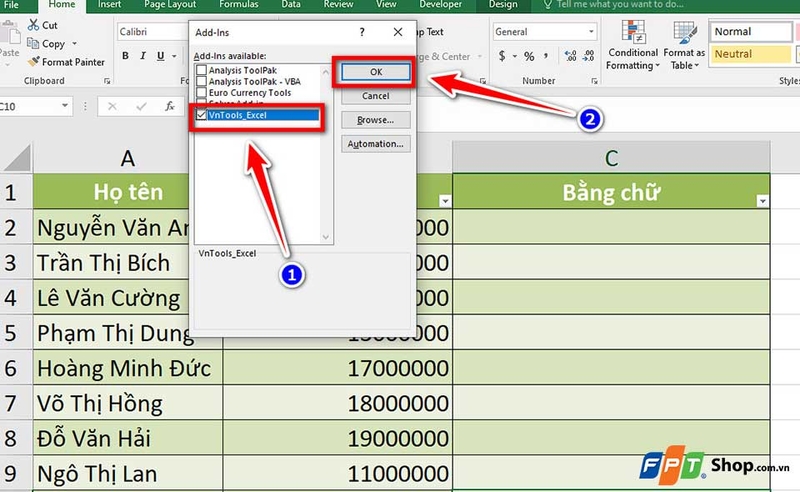This screenshot has height=492, width=800.
Task: Switch to the Developer tab
Action: coord(440,4)
